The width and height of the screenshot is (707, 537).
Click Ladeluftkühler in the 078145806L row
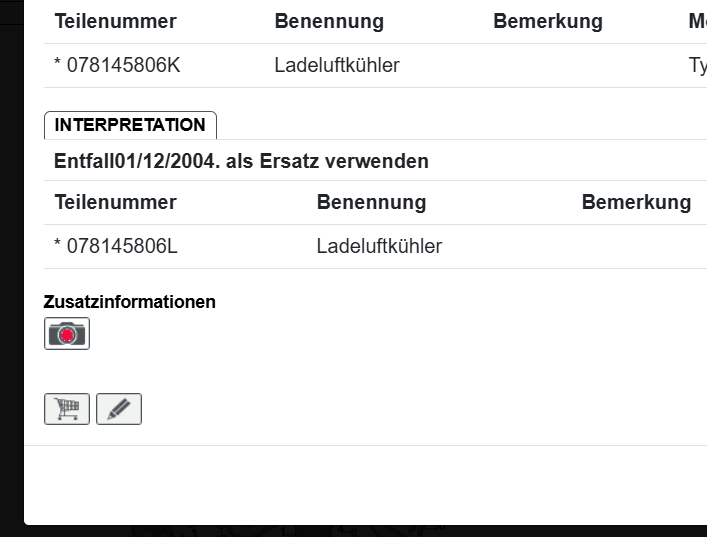(379, 246)
